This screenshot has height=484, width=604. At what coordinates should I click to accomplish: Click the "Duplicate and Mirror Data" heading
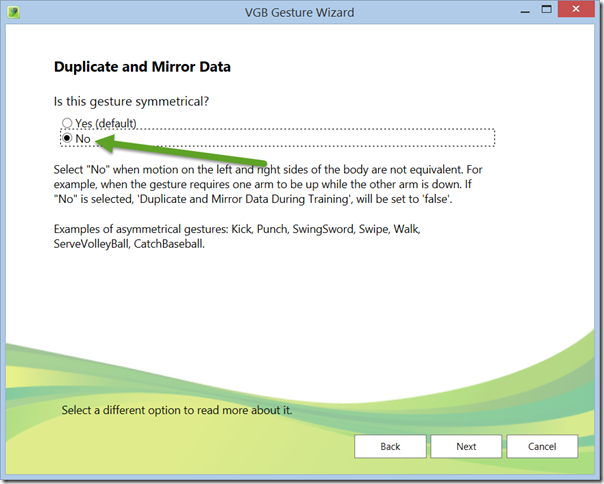(142, 67)
